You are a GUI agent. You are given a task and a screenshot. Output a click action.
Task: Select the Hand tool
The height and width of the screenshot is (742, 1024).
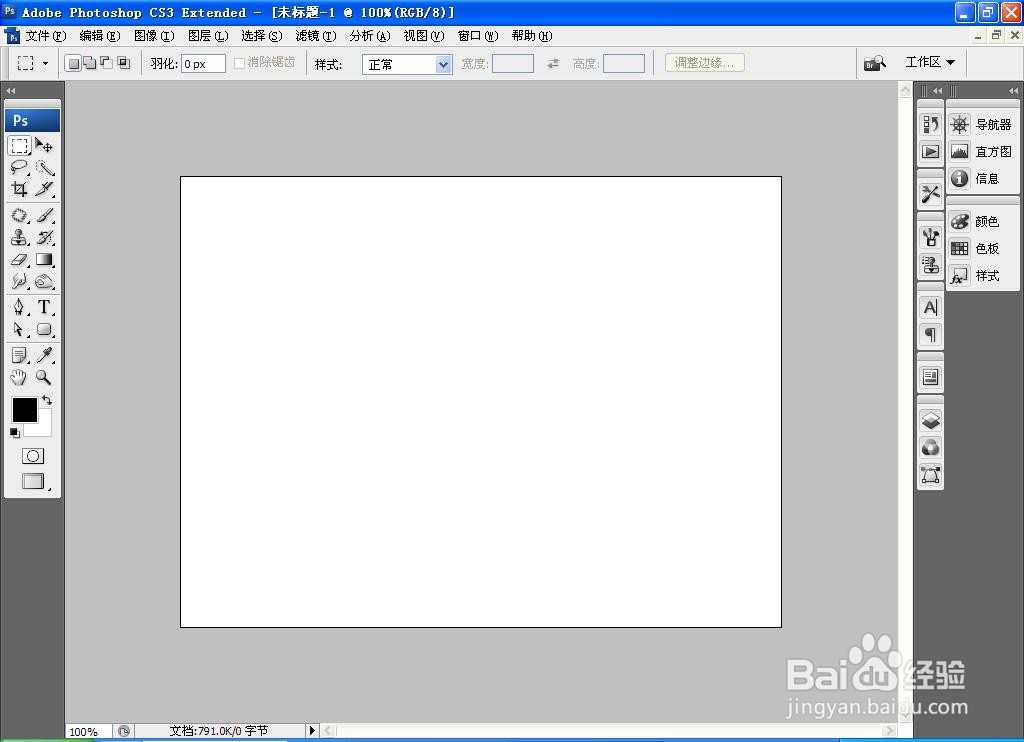coord(20,377)
